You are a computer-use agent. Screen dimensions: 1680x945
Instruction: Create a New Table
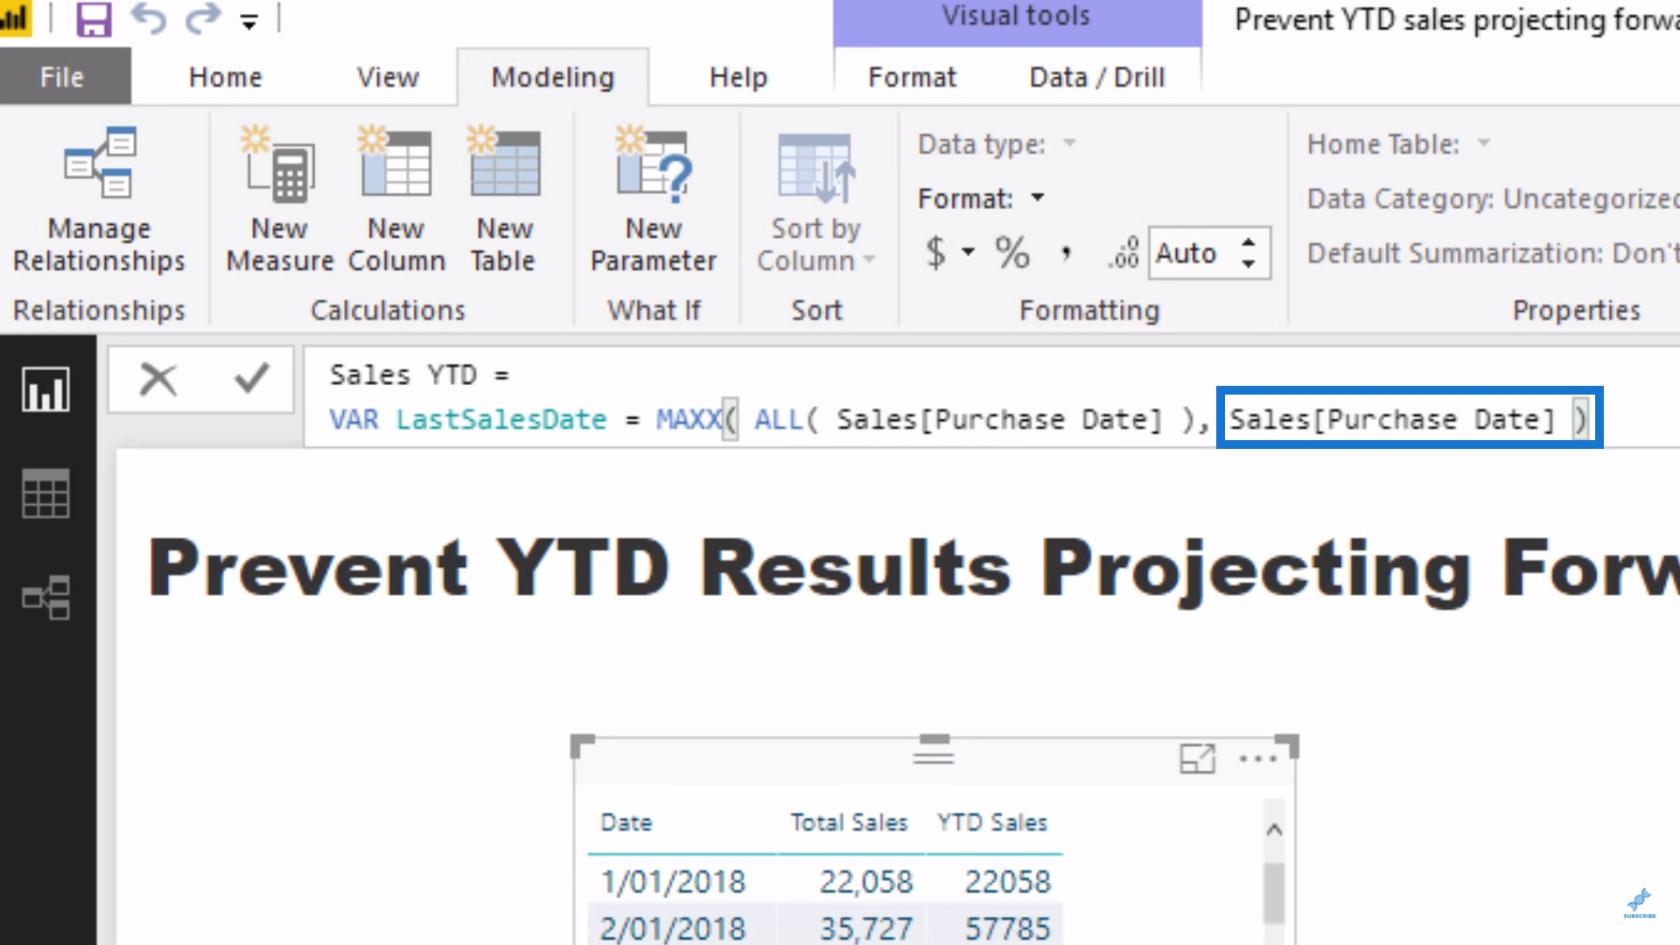point(504,201)
